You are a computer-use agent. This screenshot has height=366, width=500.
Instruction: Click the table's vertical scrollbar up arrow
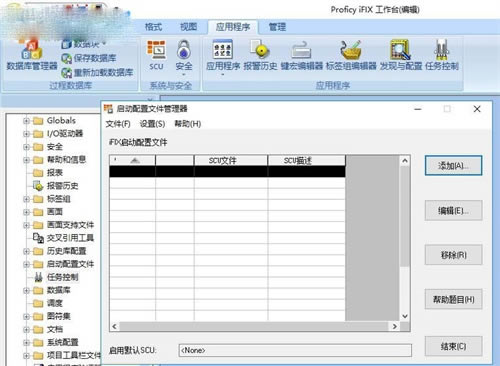pyautogui.click(x=405, y=161)
